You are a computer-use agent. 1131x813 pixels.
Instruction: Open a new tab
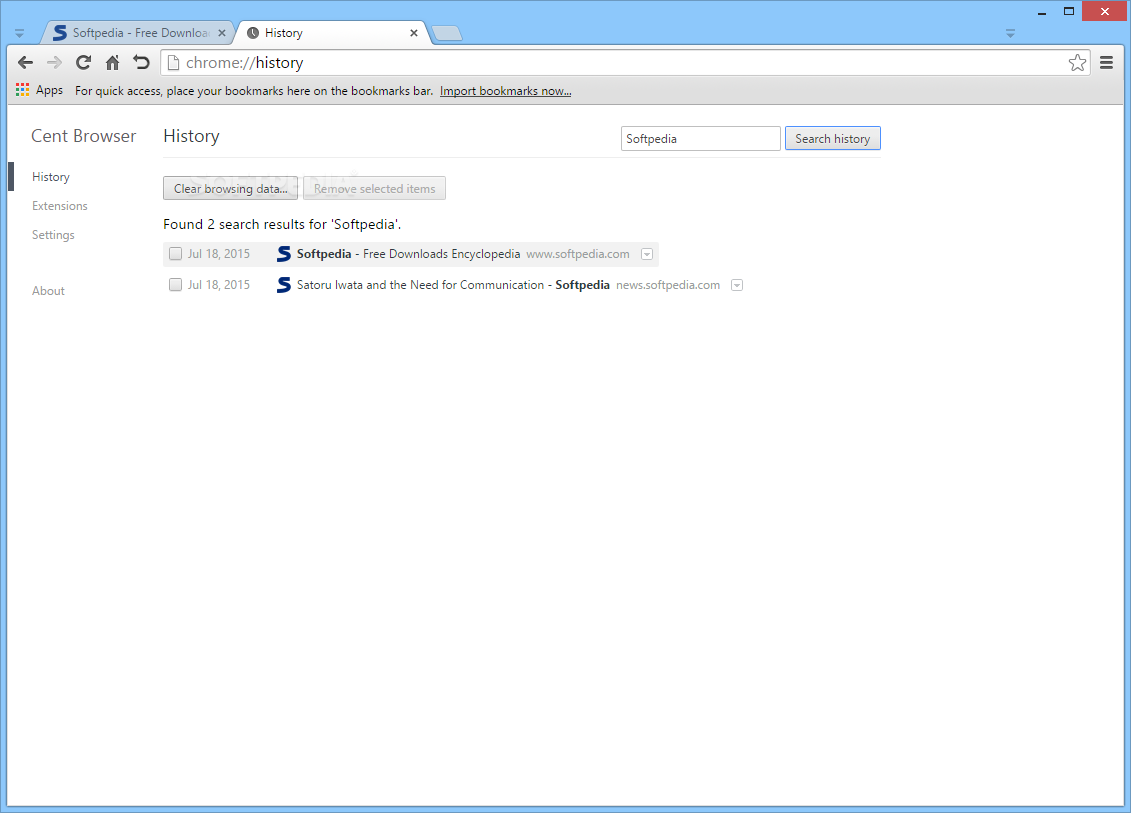click(447, 33)
